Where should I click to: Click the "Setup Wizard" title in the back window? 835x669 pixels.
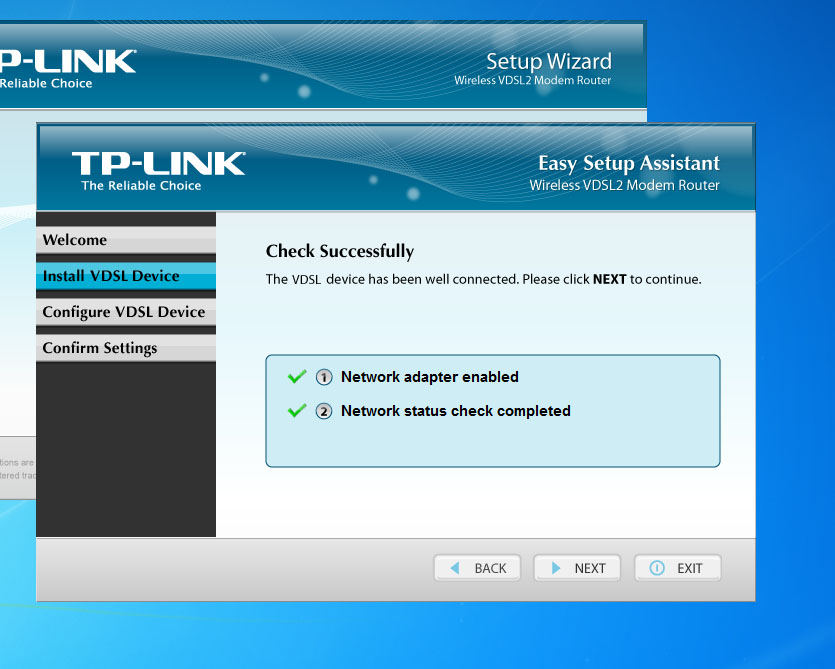click(549, 61)
